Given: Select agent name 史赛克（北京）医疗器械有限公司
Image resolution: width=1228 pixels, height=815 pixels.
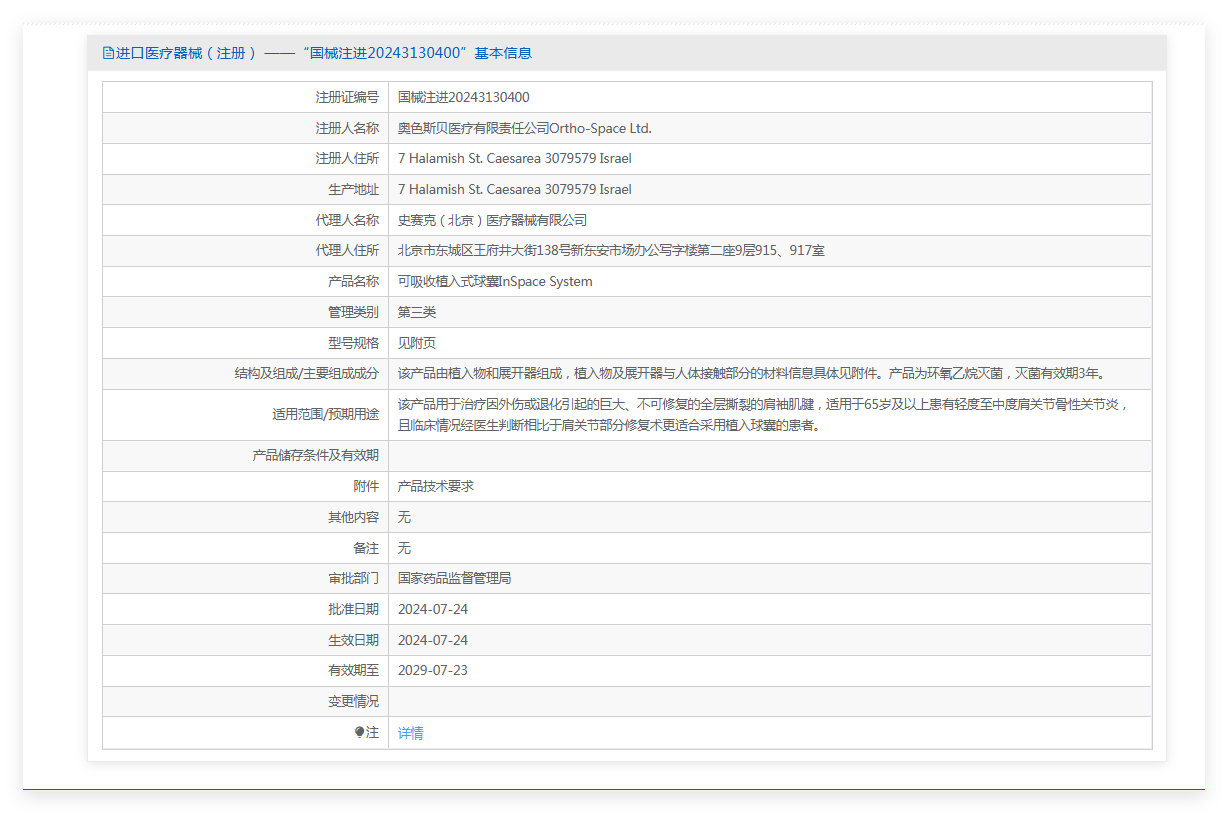Looking at the screenshot, I should [492, 220].
